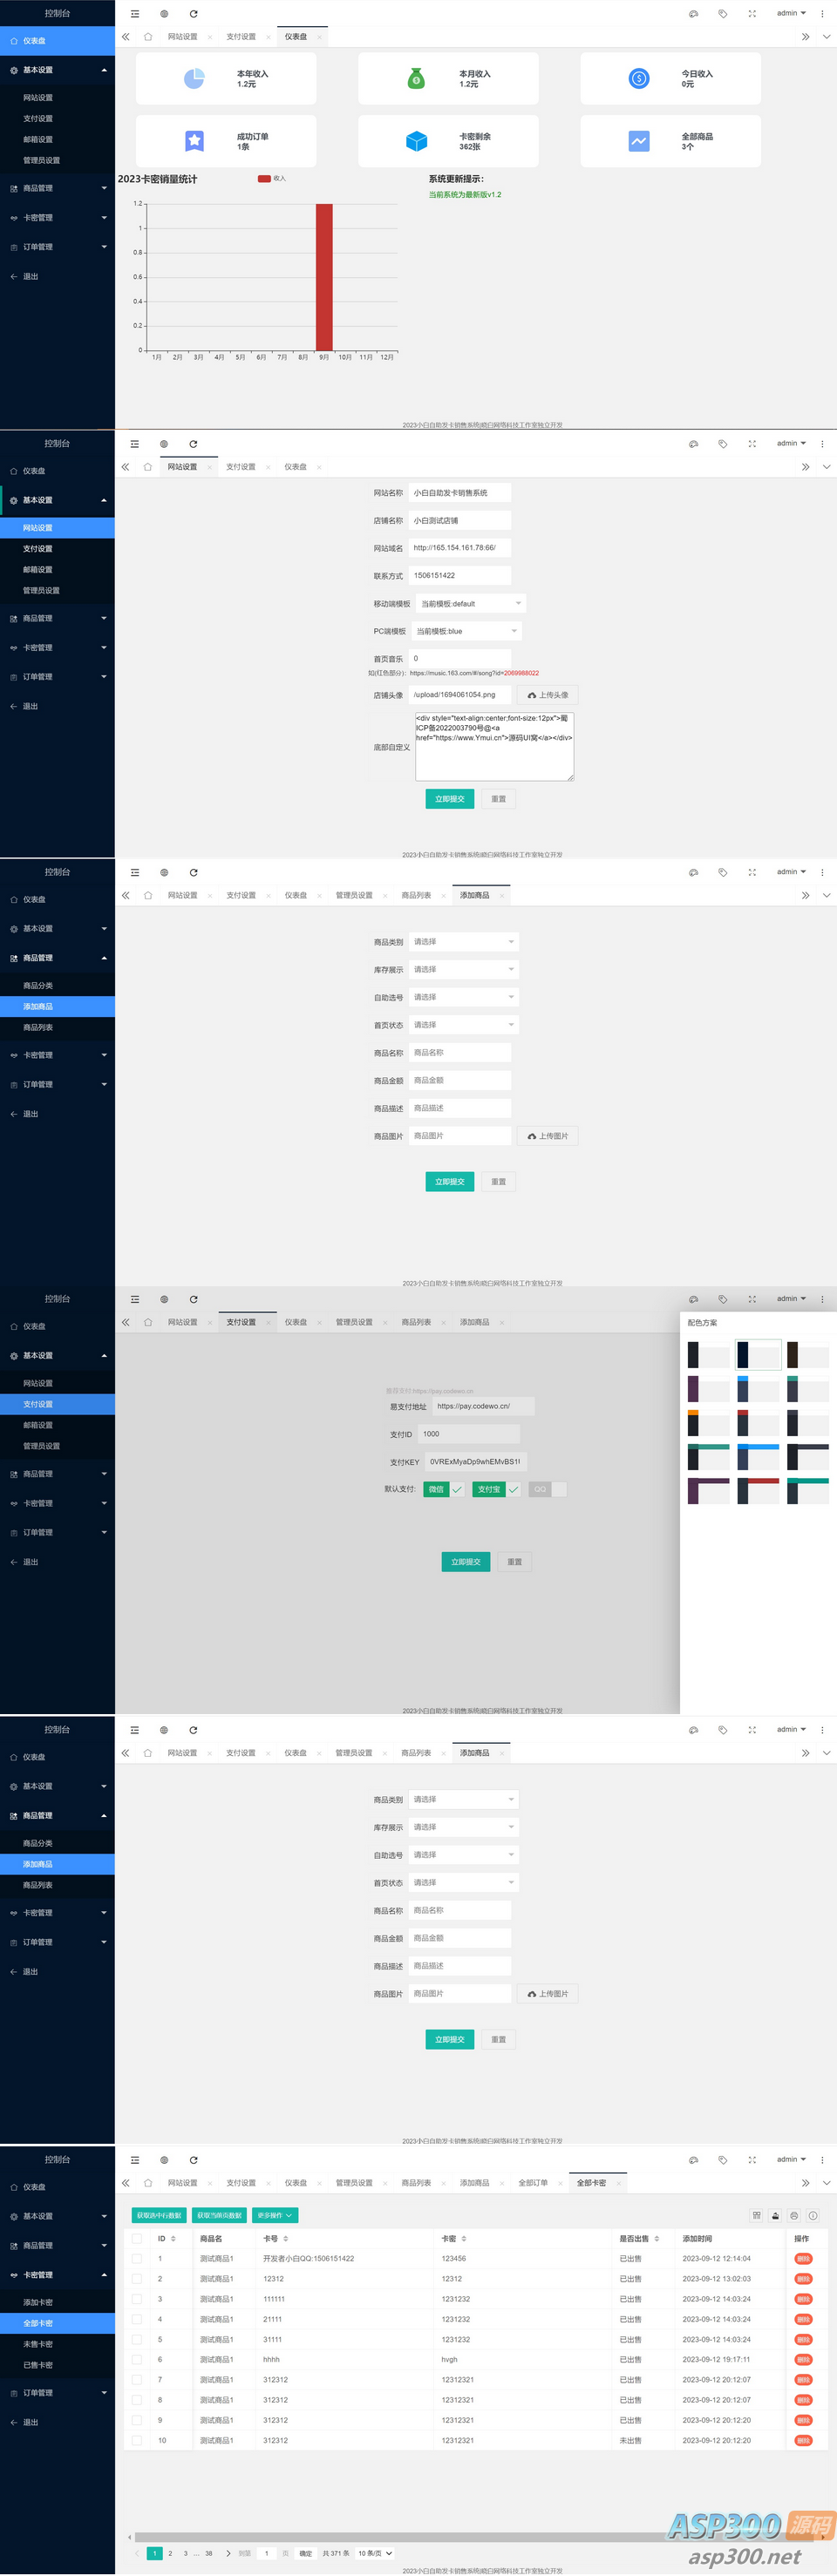This screenshot has height=2576, width=837.
Task: Click the 确定 button beside the page jump box
Action: [305, 2553]
